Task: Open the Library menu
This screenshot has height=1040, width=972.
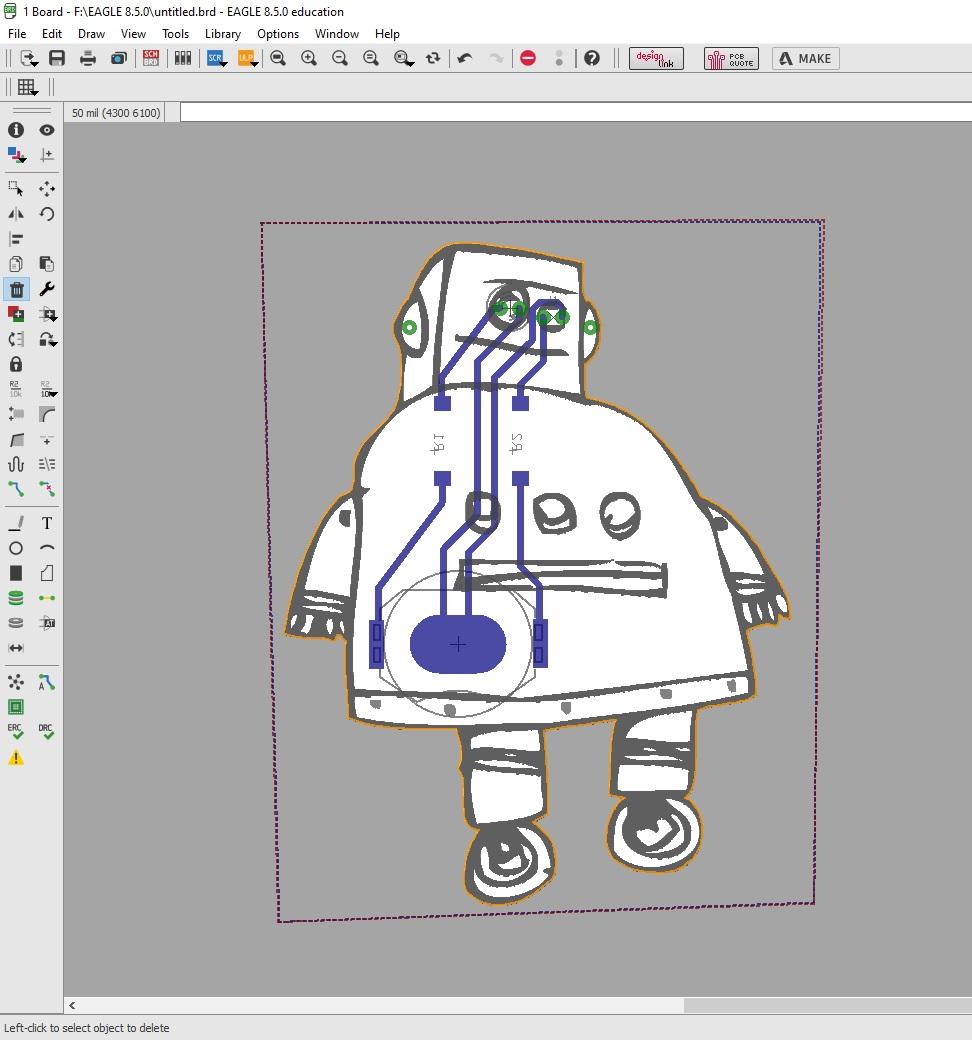Action: click(x=222, y=34)
